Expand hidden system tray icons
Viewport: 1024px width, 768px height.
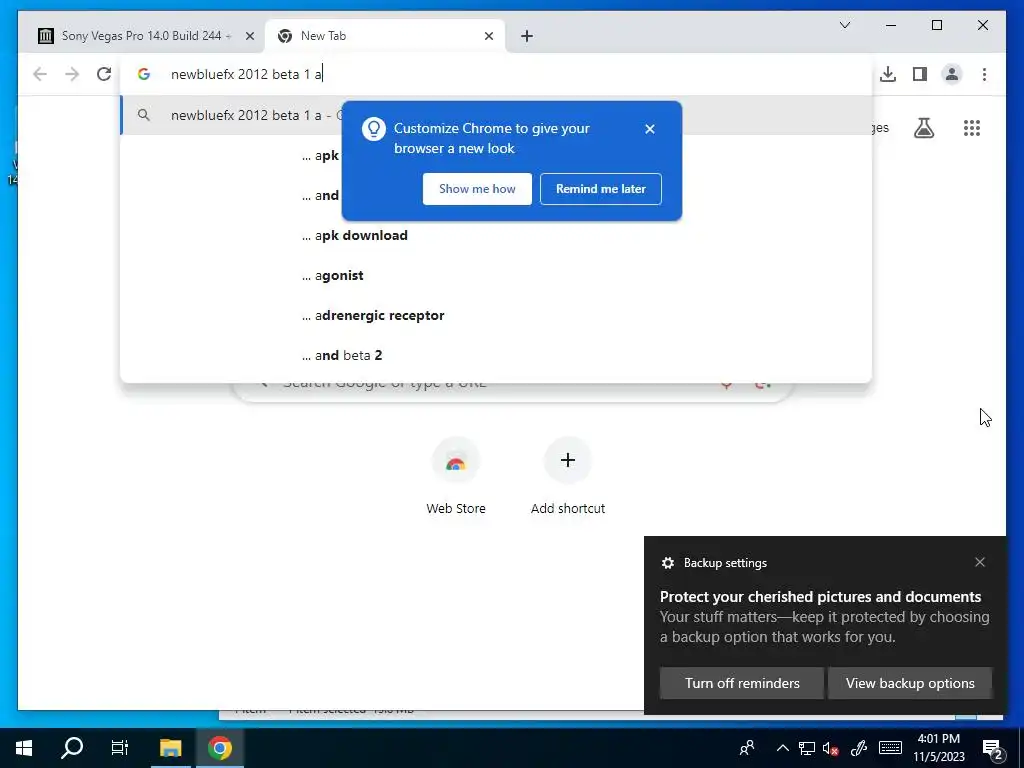point(782,748)
